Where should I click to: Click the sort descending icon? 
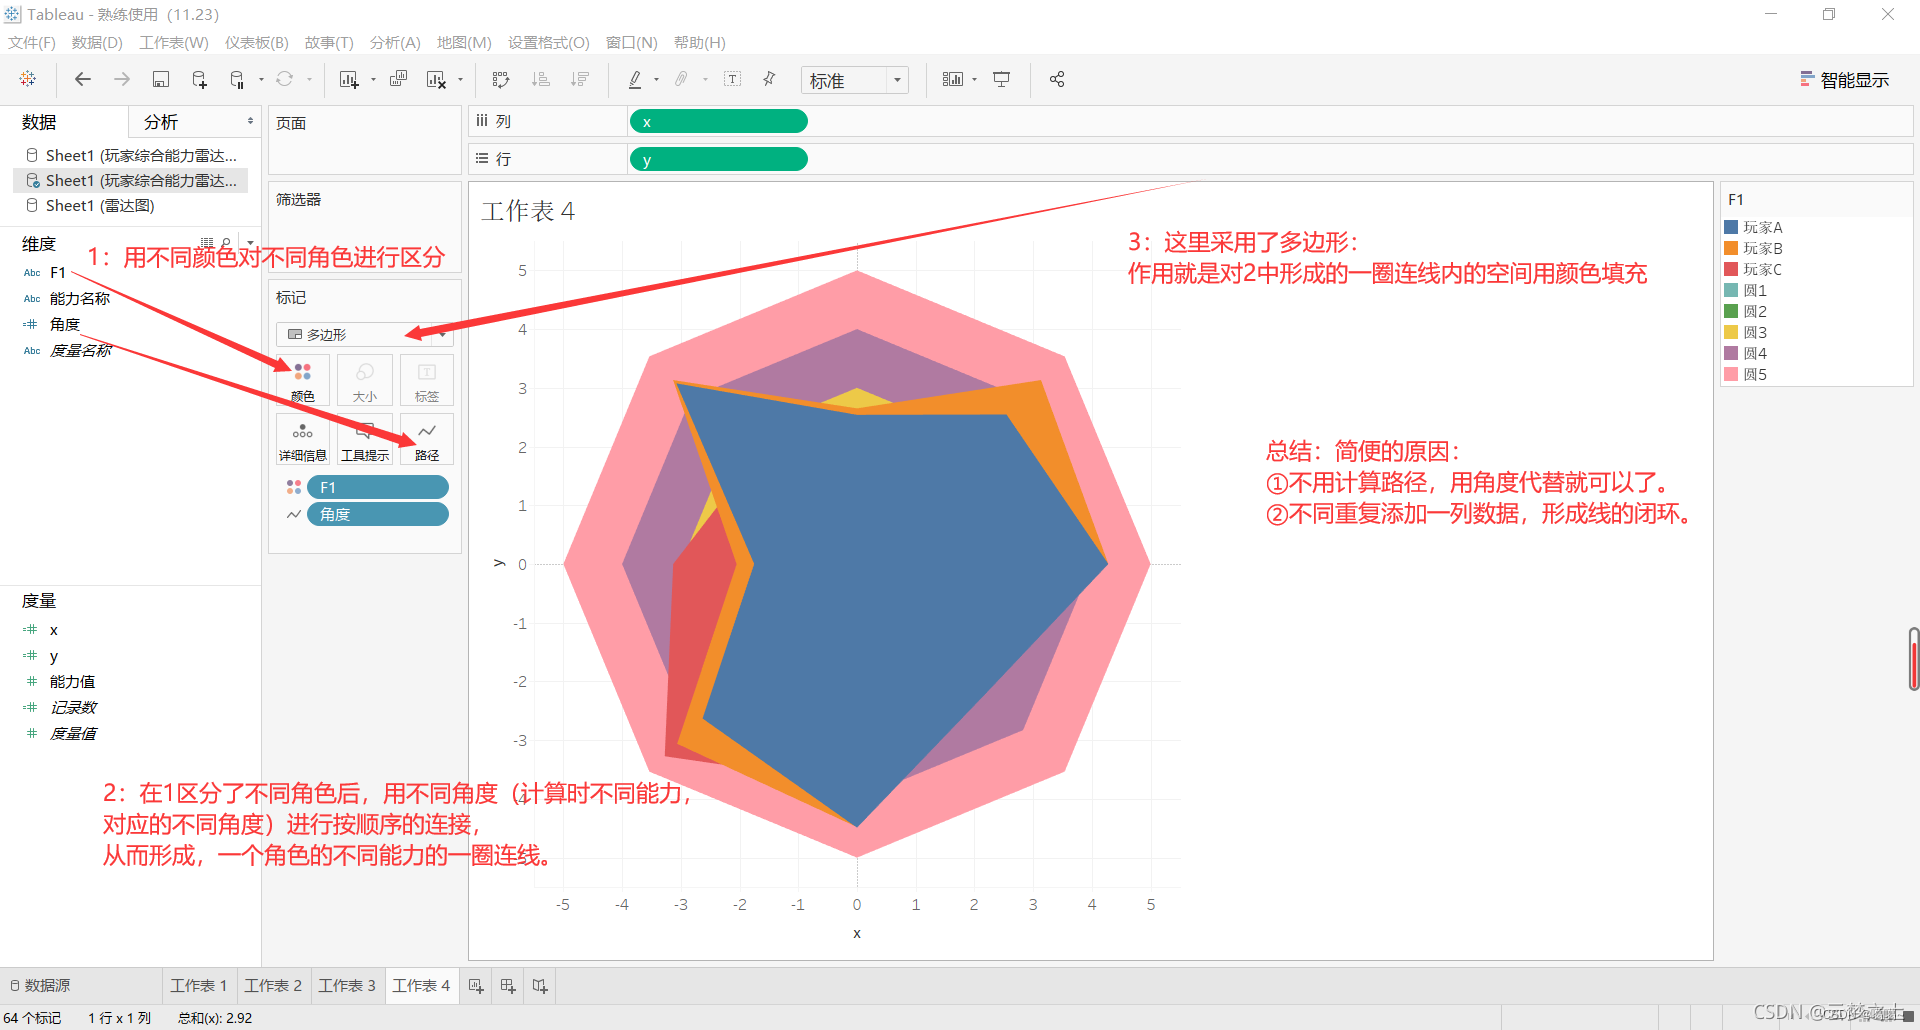coord(580,79)
